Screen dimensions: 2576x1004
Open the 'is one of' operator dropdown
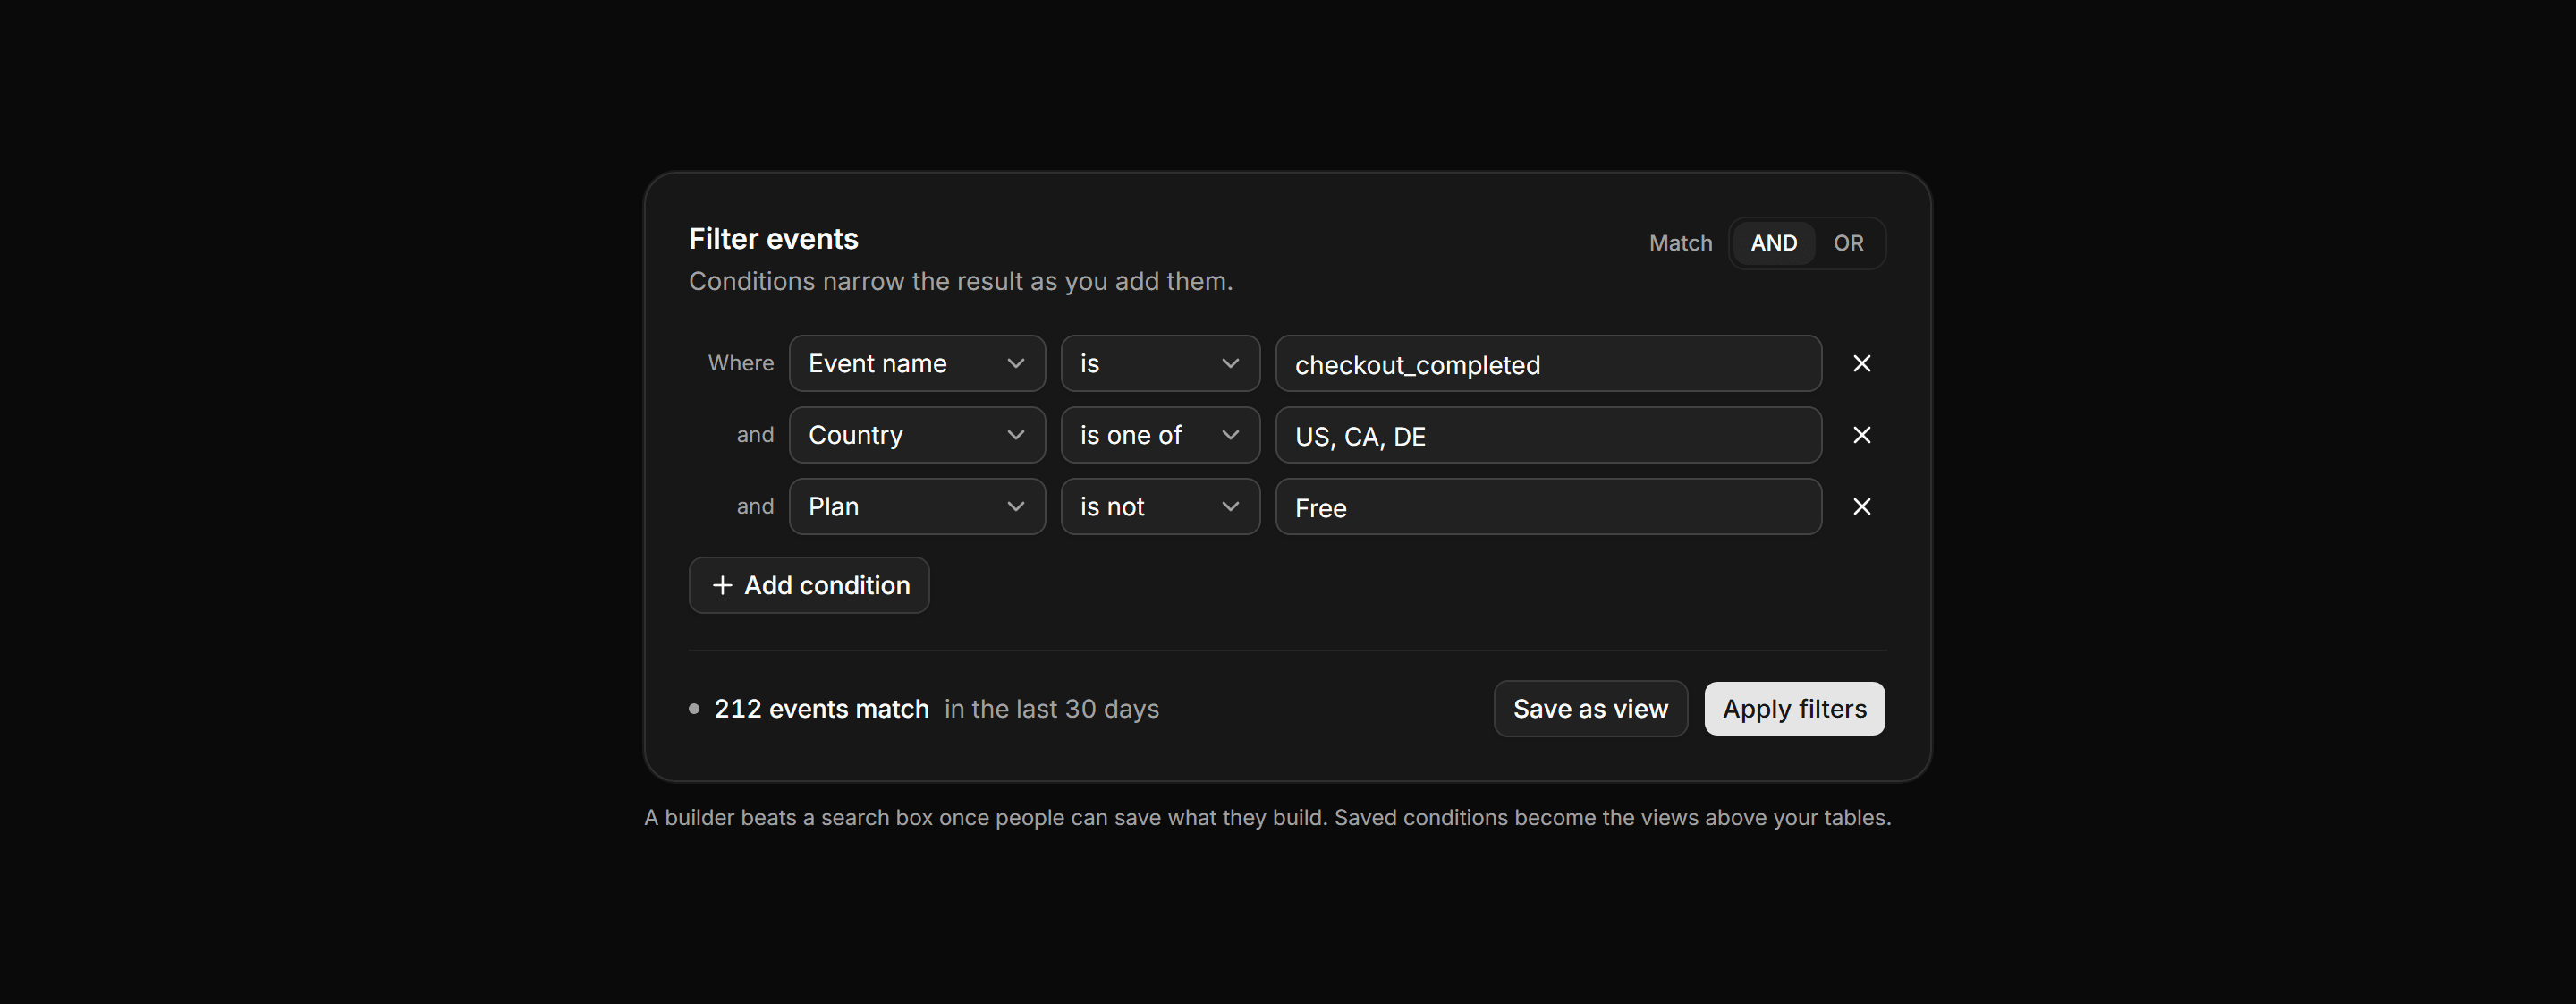[x=1160, y=435]
